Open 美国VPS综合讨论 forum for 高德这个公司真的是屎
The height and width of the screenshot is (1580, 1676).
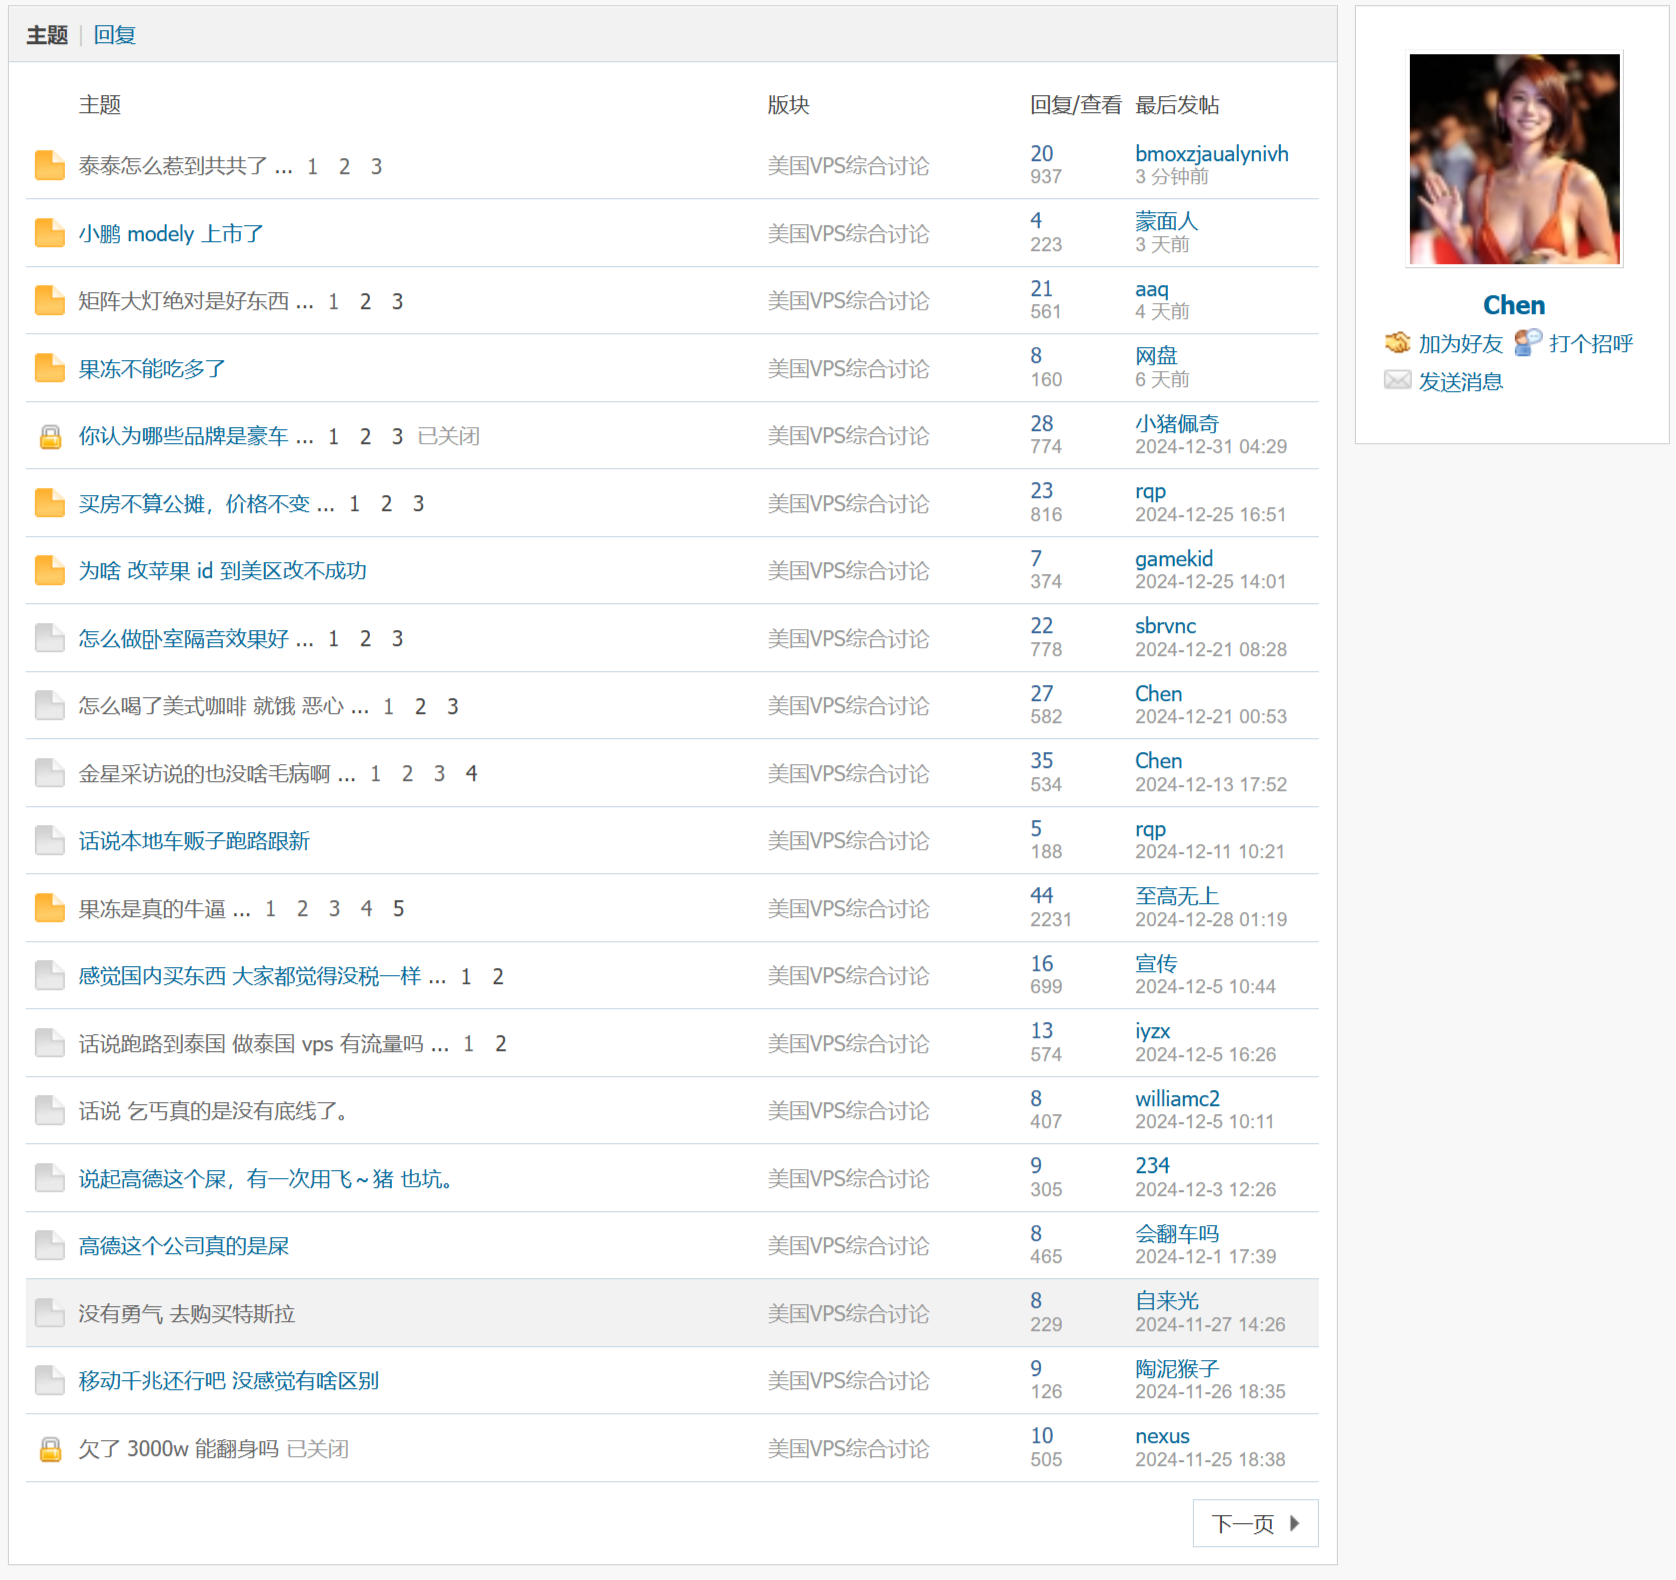click(848, 1246)
